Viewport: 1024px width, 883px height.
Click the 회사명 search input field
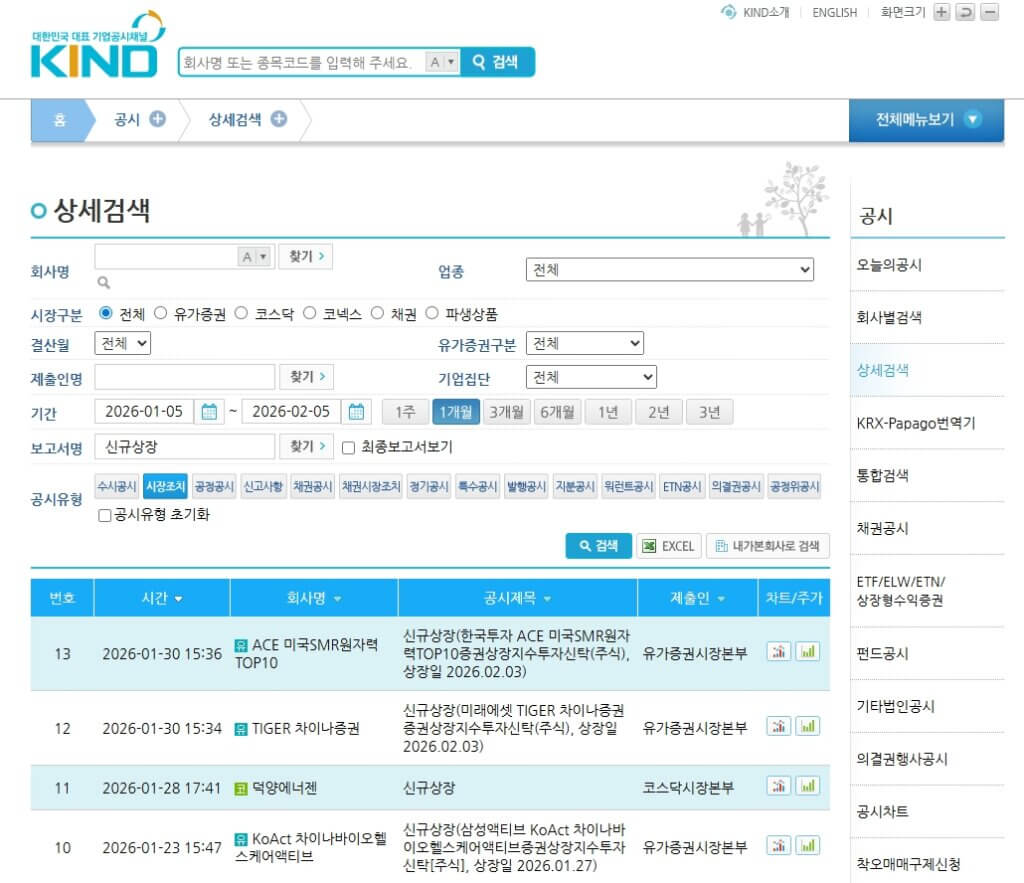coord(166,257)
